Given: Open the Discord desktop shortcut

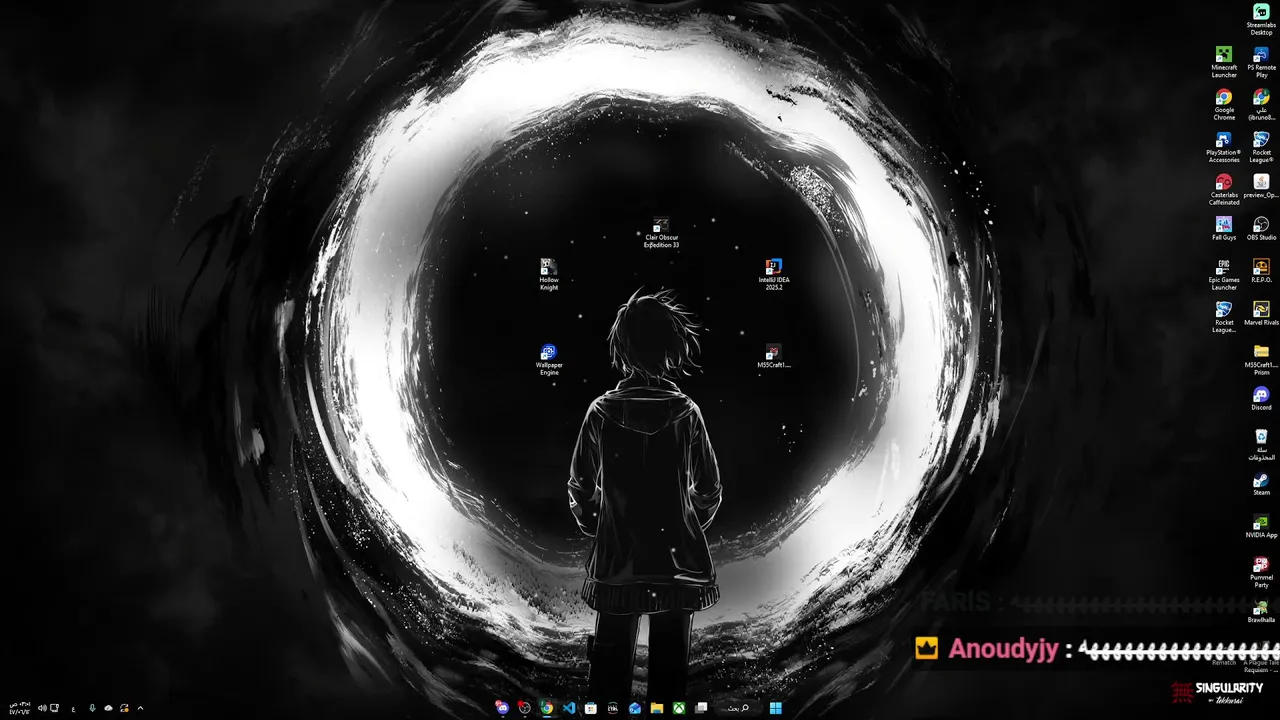Looking at the screenshot, I should tap(1261, 399).
